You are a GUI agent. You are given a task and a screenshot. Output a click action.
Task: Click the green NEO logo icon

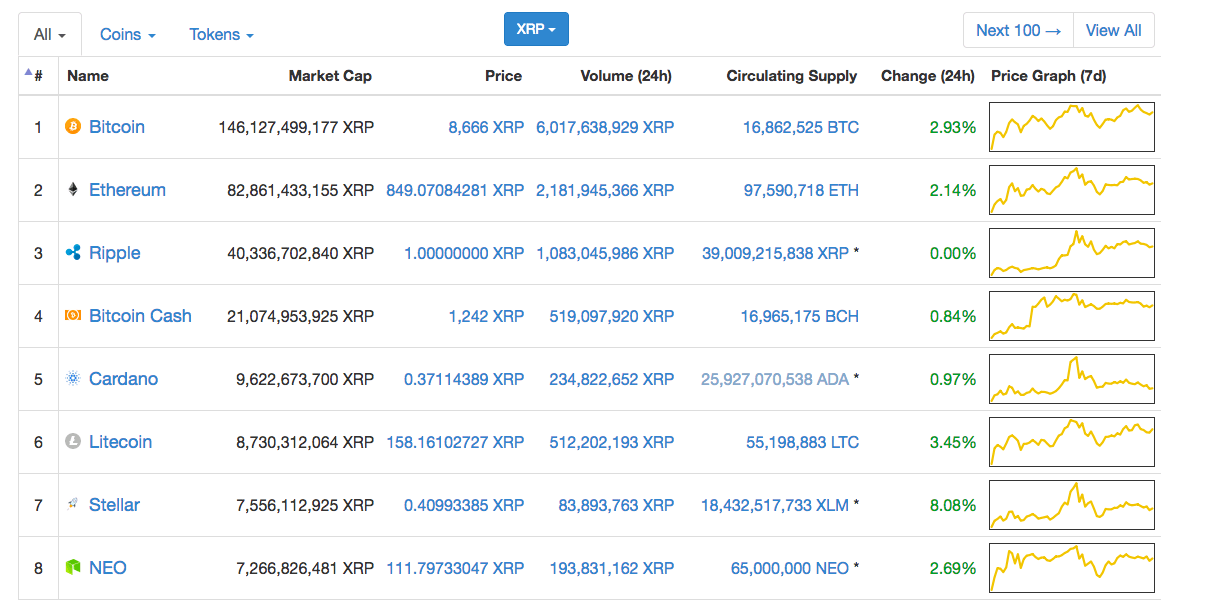[x=72, y=568]
